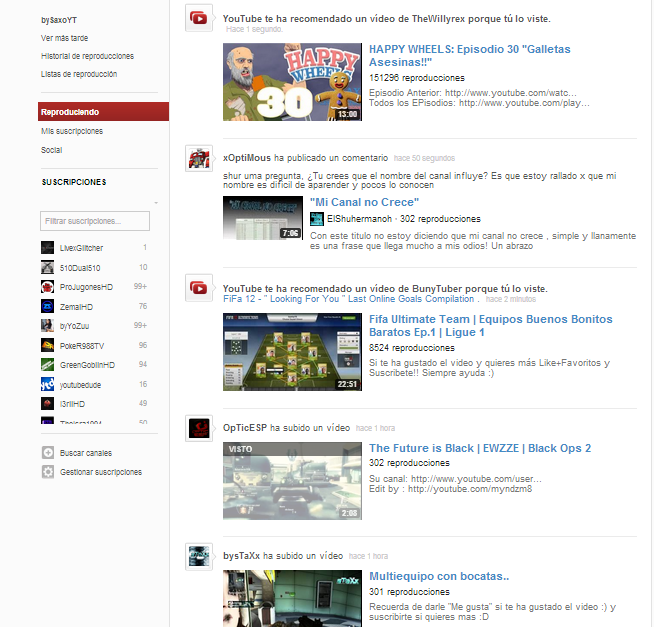The image size is (654, 627).
Task: Open the 510Dual510 channel avatar icon
Action: 47,267
